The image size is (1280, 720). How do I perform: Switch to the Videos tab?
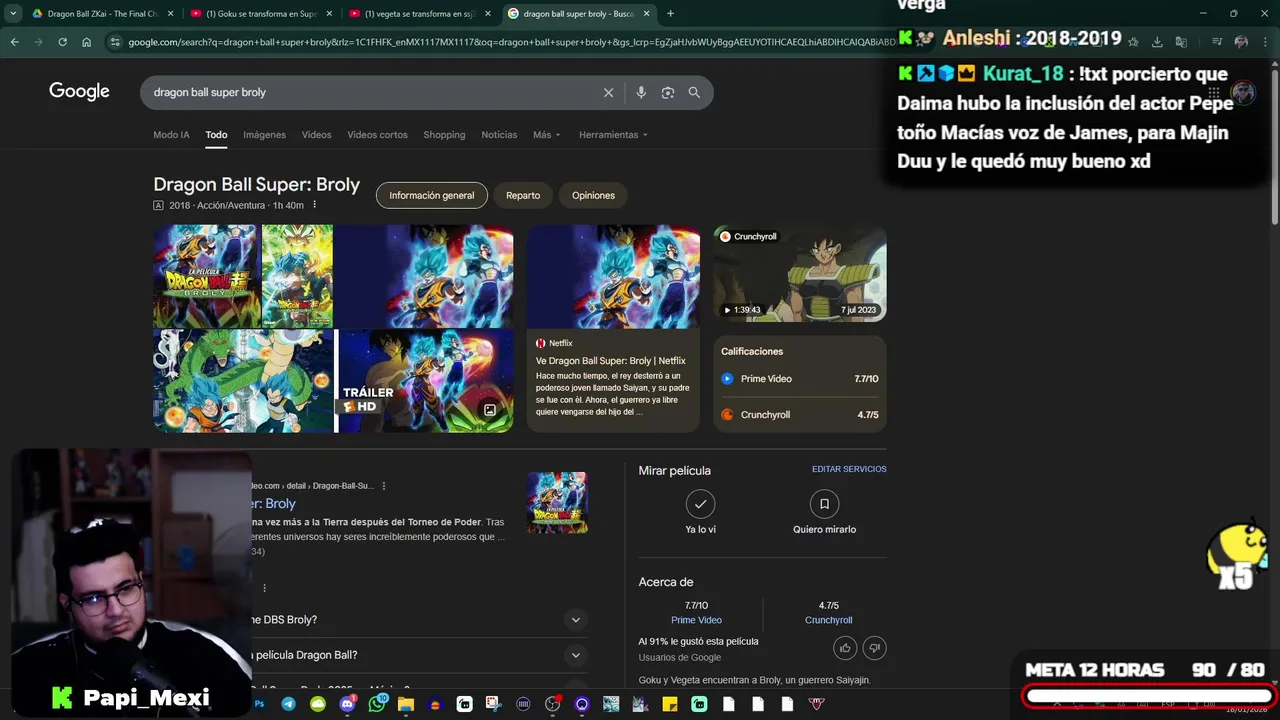(x=316, y=135)
